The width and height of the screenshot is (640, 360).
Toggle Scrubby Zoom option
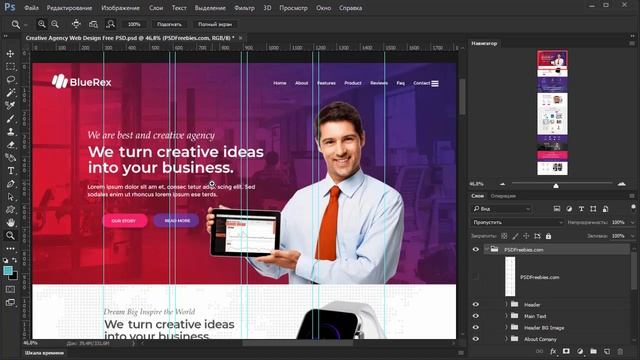(x=110, y=24)
